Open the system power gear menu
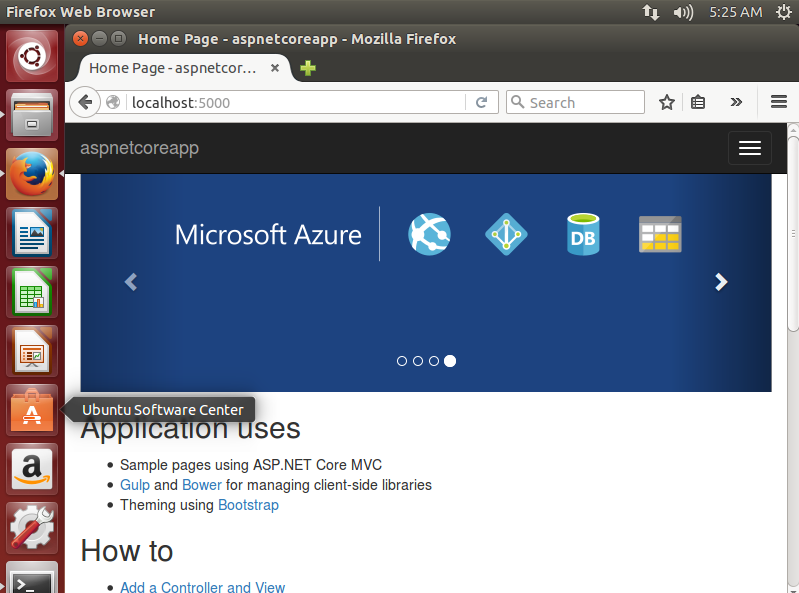This screenshot has width=799, height=593. 784,12
